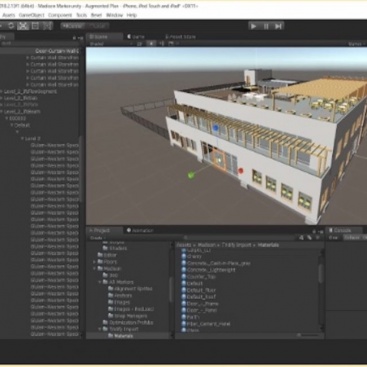Viewport: 367px width, 367px height.
Task: Click the Play button
Action: tap(253, 26)
